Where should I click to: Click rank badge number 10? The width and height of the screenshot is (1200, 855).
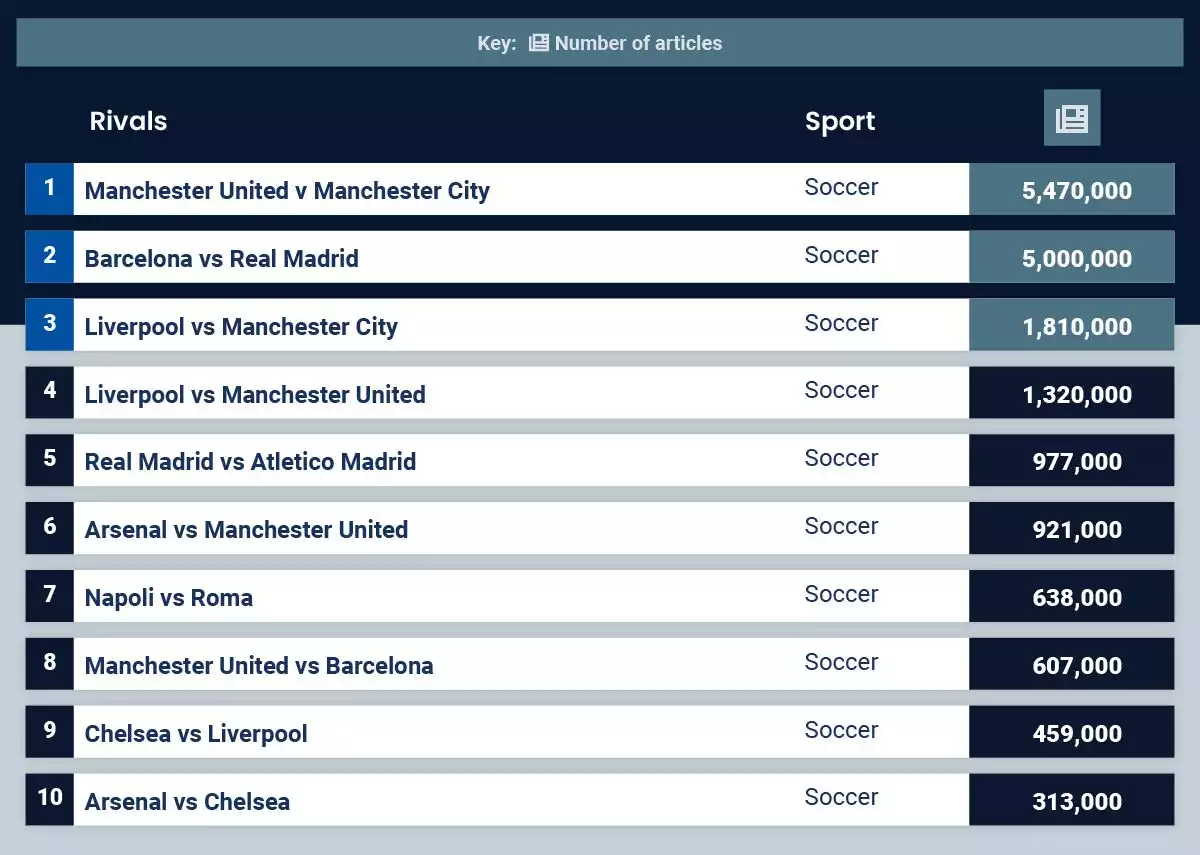pos(50,798)
